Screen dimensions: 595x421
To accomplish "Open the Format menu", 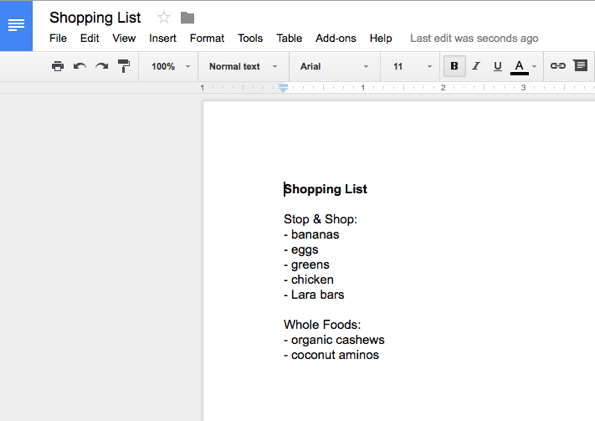I will pyautogui.click(x=207, y=38).
